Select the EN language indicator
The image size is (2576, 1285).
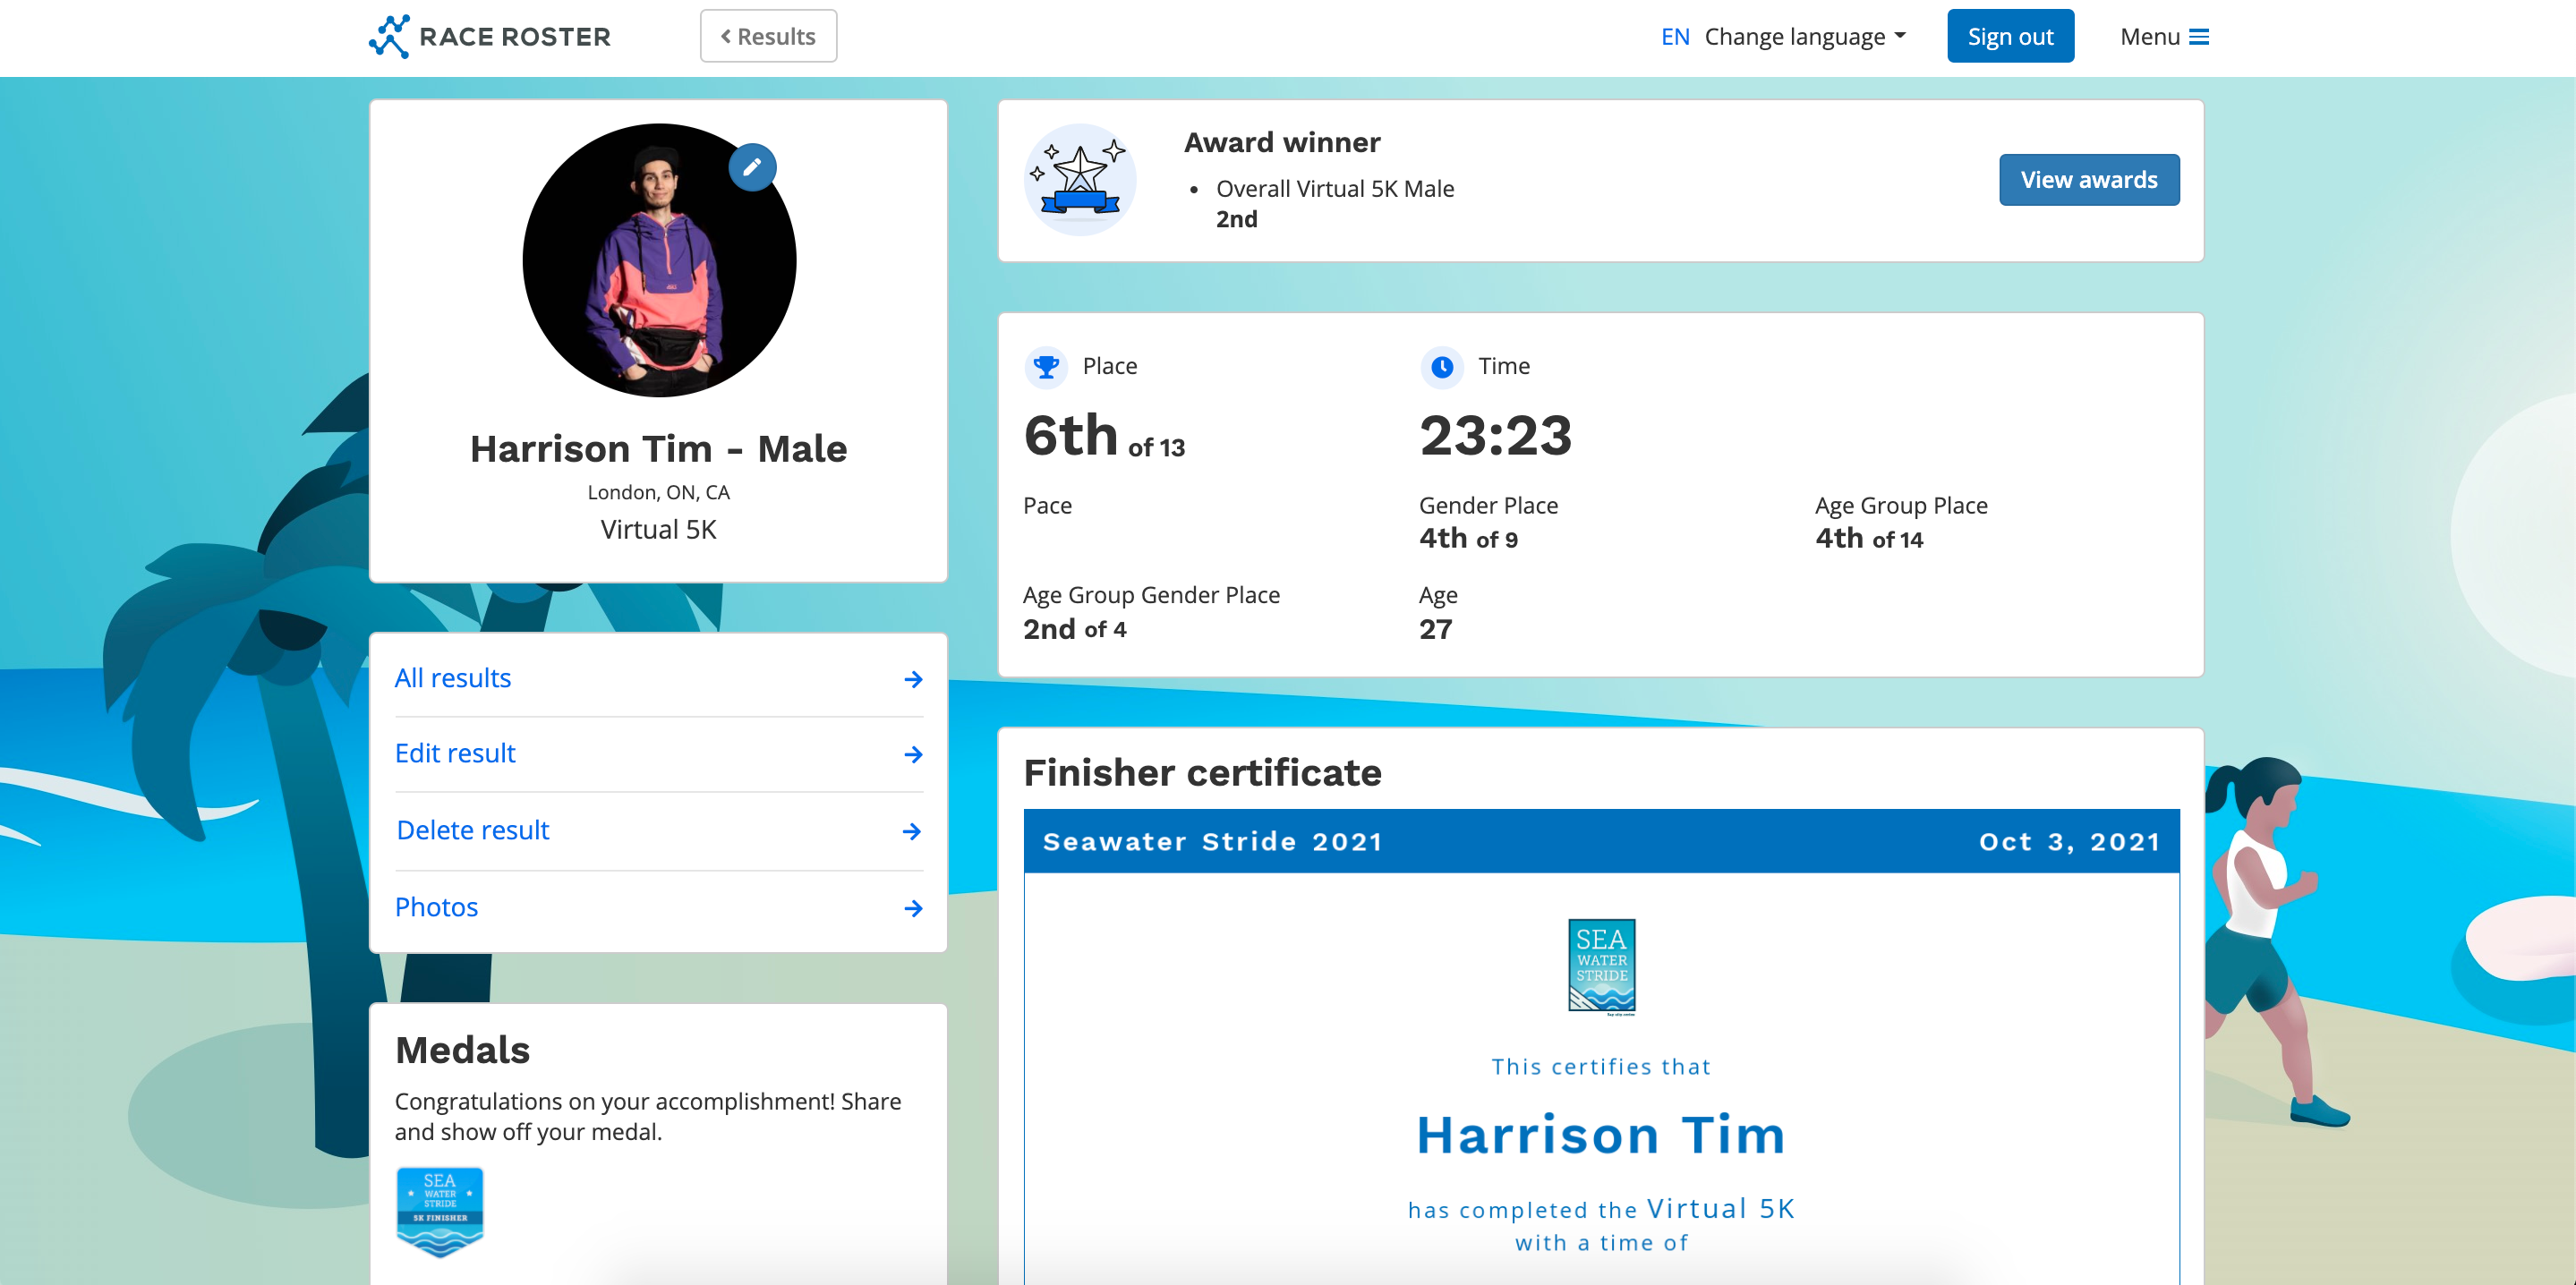coord(1674,37)
